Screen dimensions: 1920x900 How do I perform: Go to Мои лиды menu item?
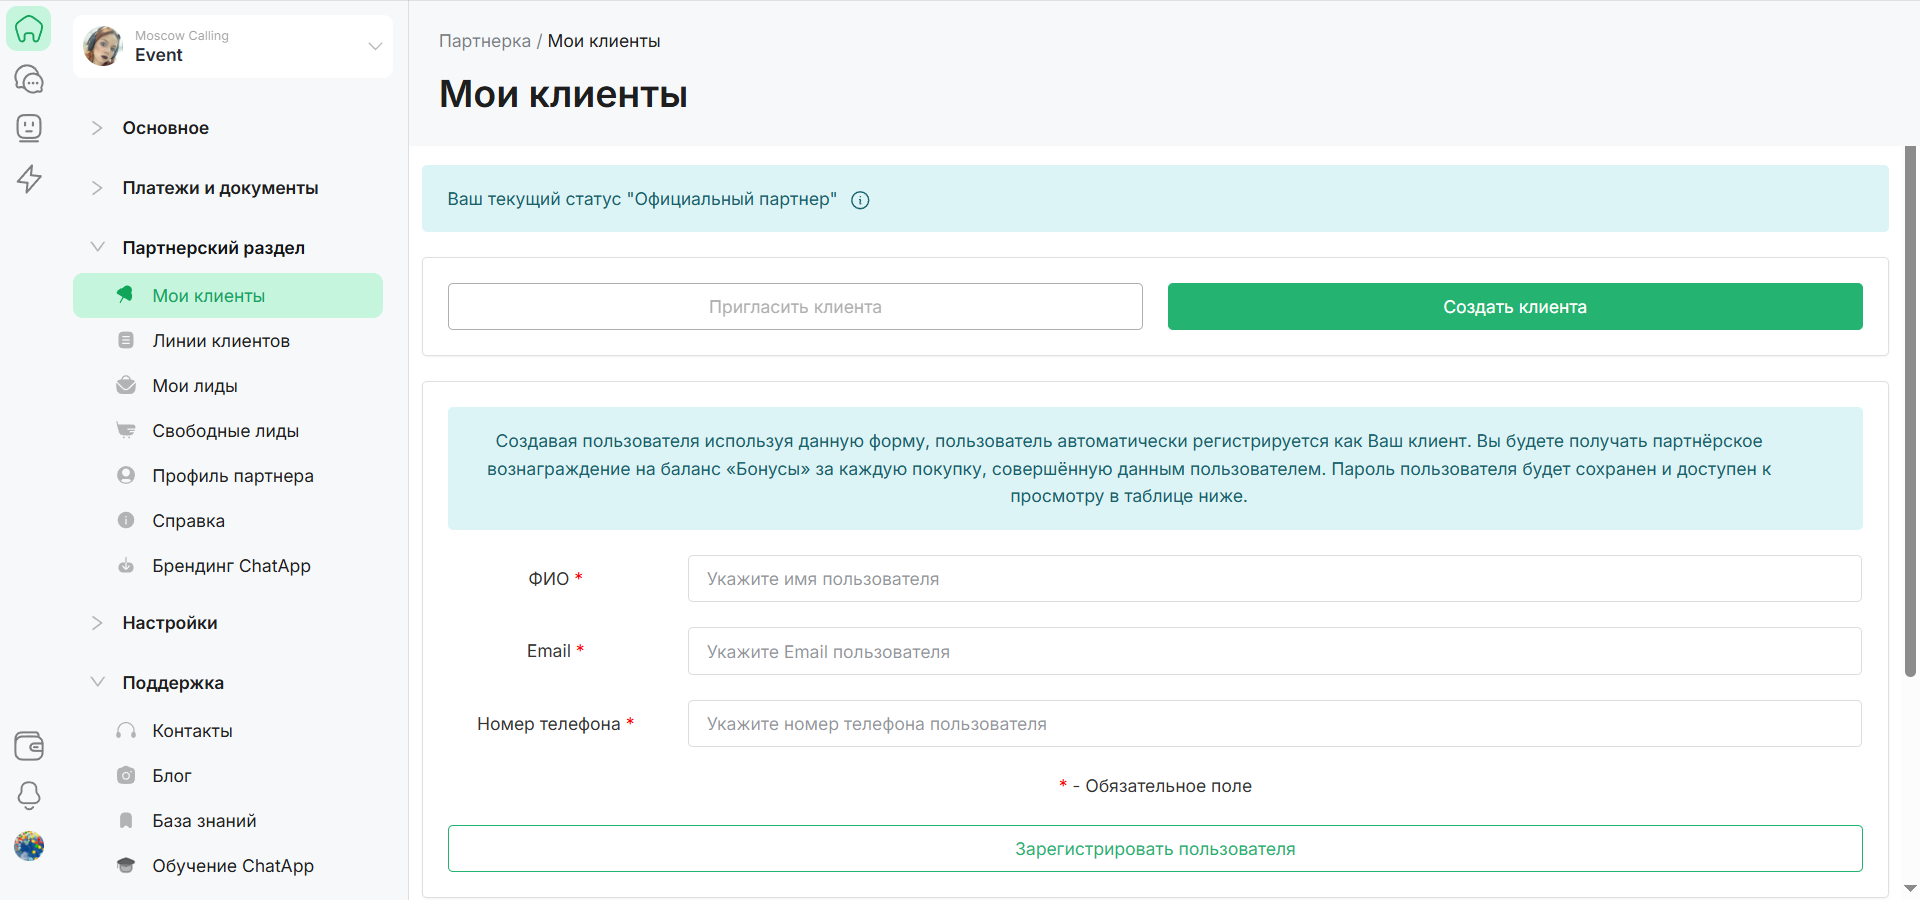click(195, 386)
